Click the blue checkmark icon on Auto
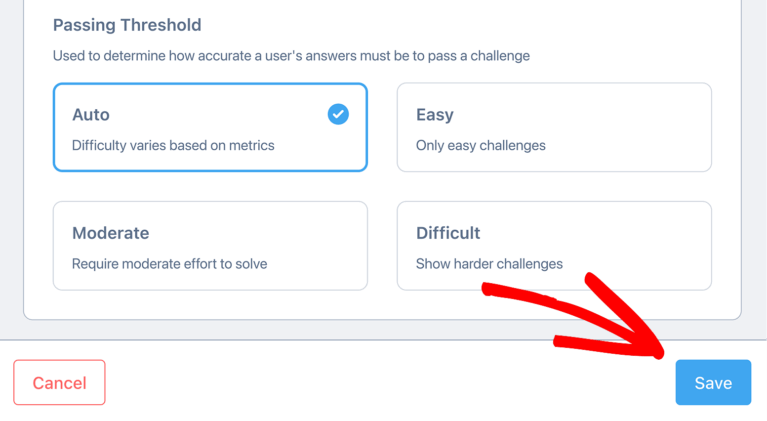The image size is (767, 421). click(338, 114)
